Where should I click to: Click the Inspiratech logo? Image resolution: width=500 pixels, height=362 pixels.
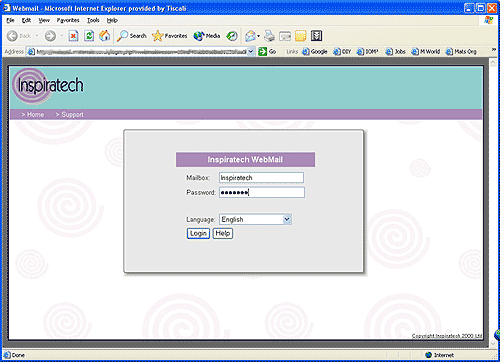[48, 86]
